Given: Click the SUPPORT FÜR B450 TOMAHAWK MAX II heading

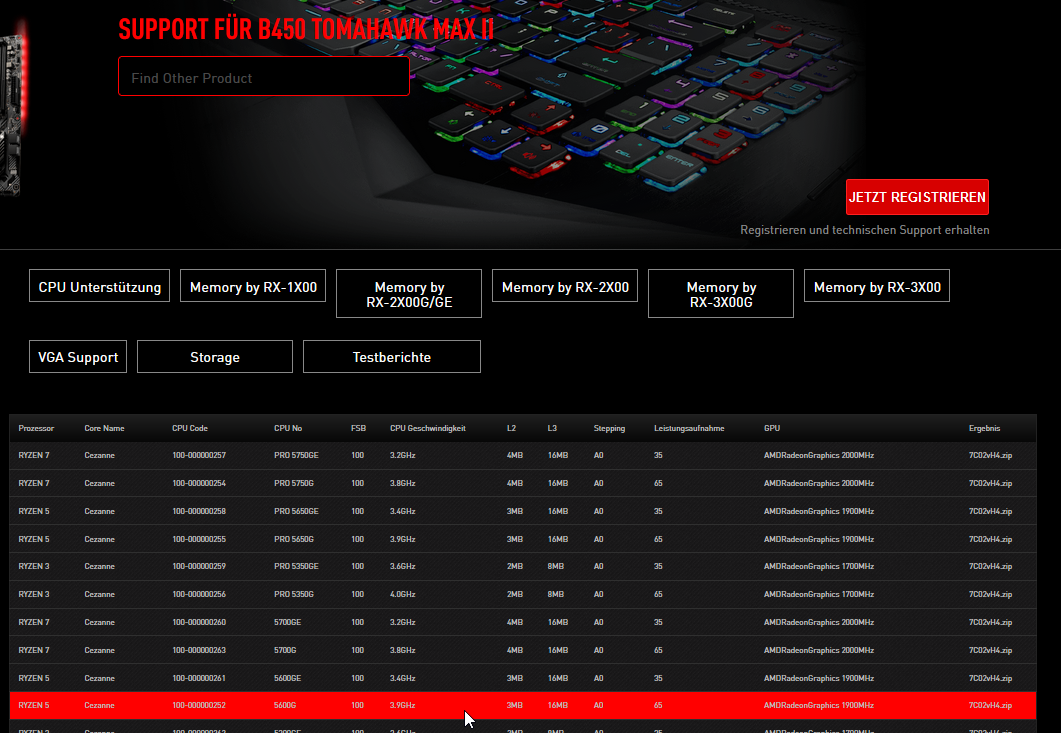Looking at the screenshot, I should click(306, 29).
